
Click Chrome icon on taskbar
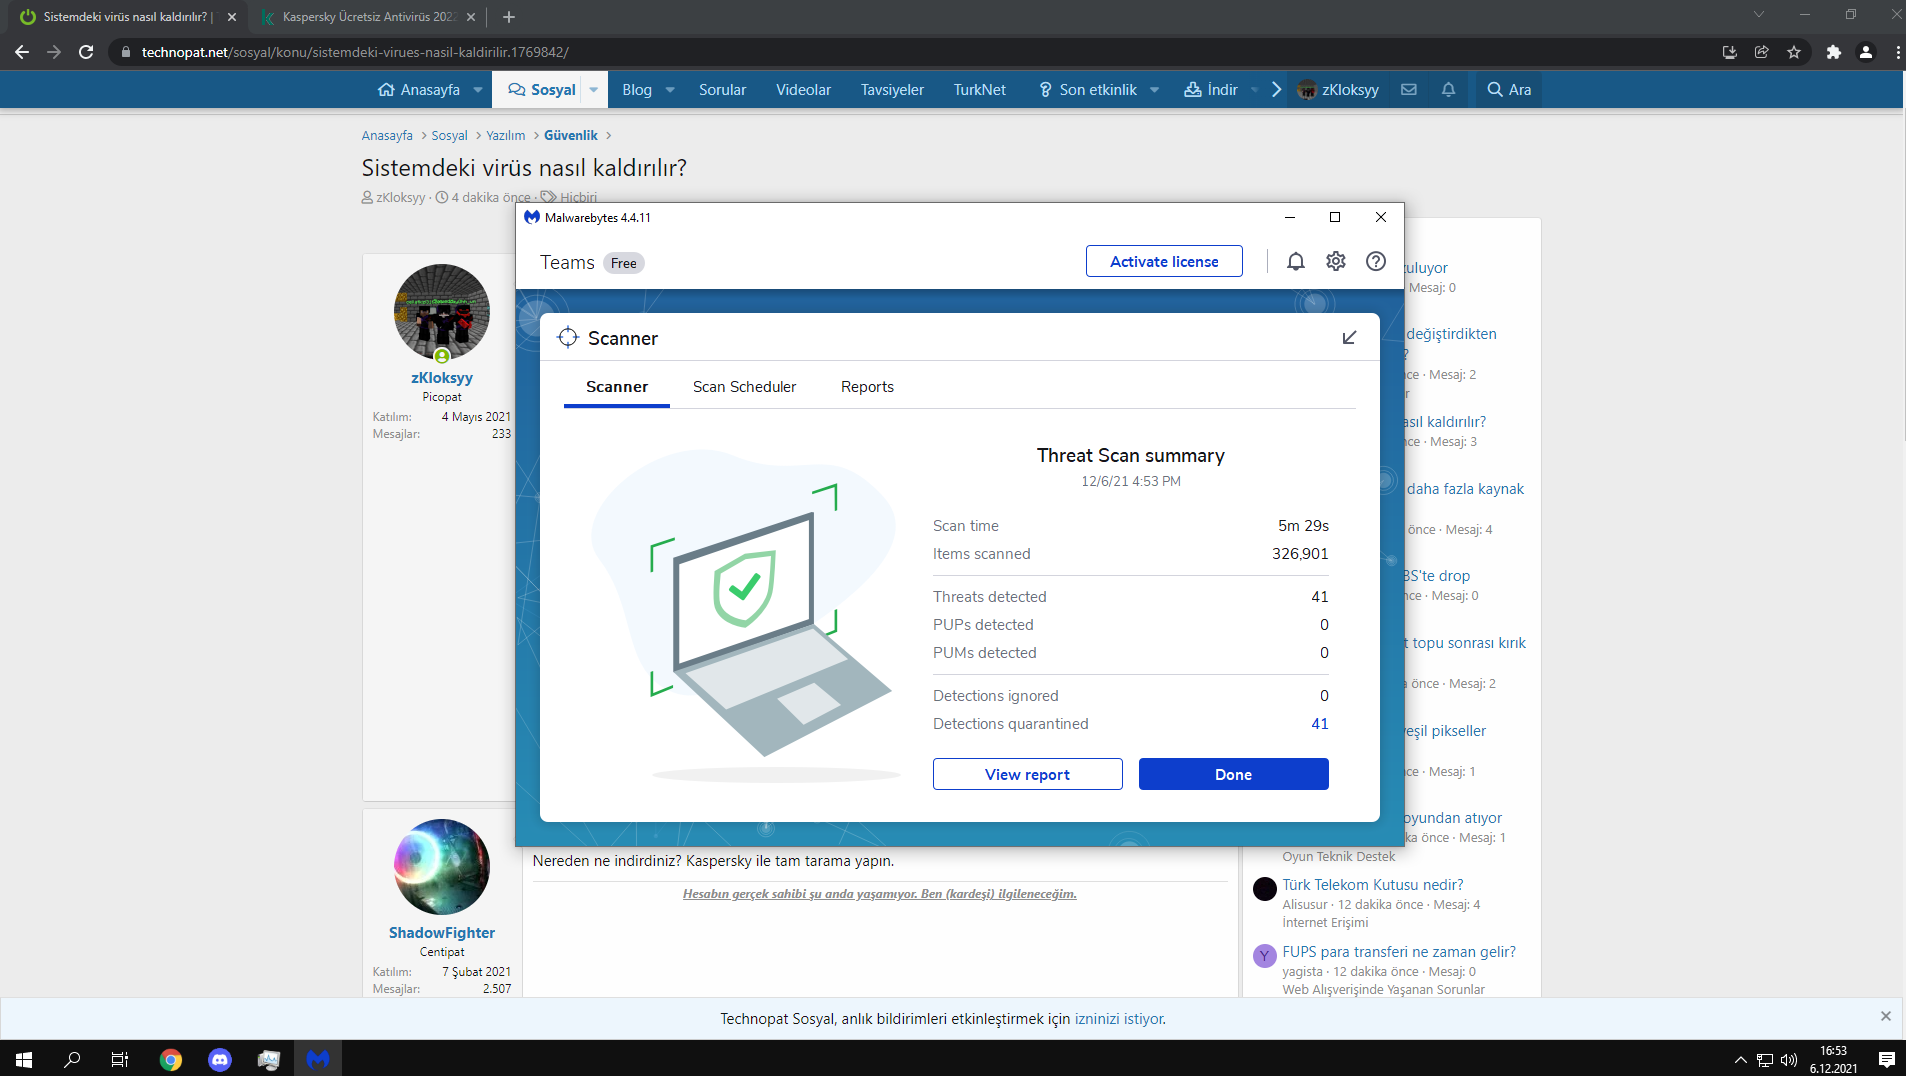[171, 1059]
